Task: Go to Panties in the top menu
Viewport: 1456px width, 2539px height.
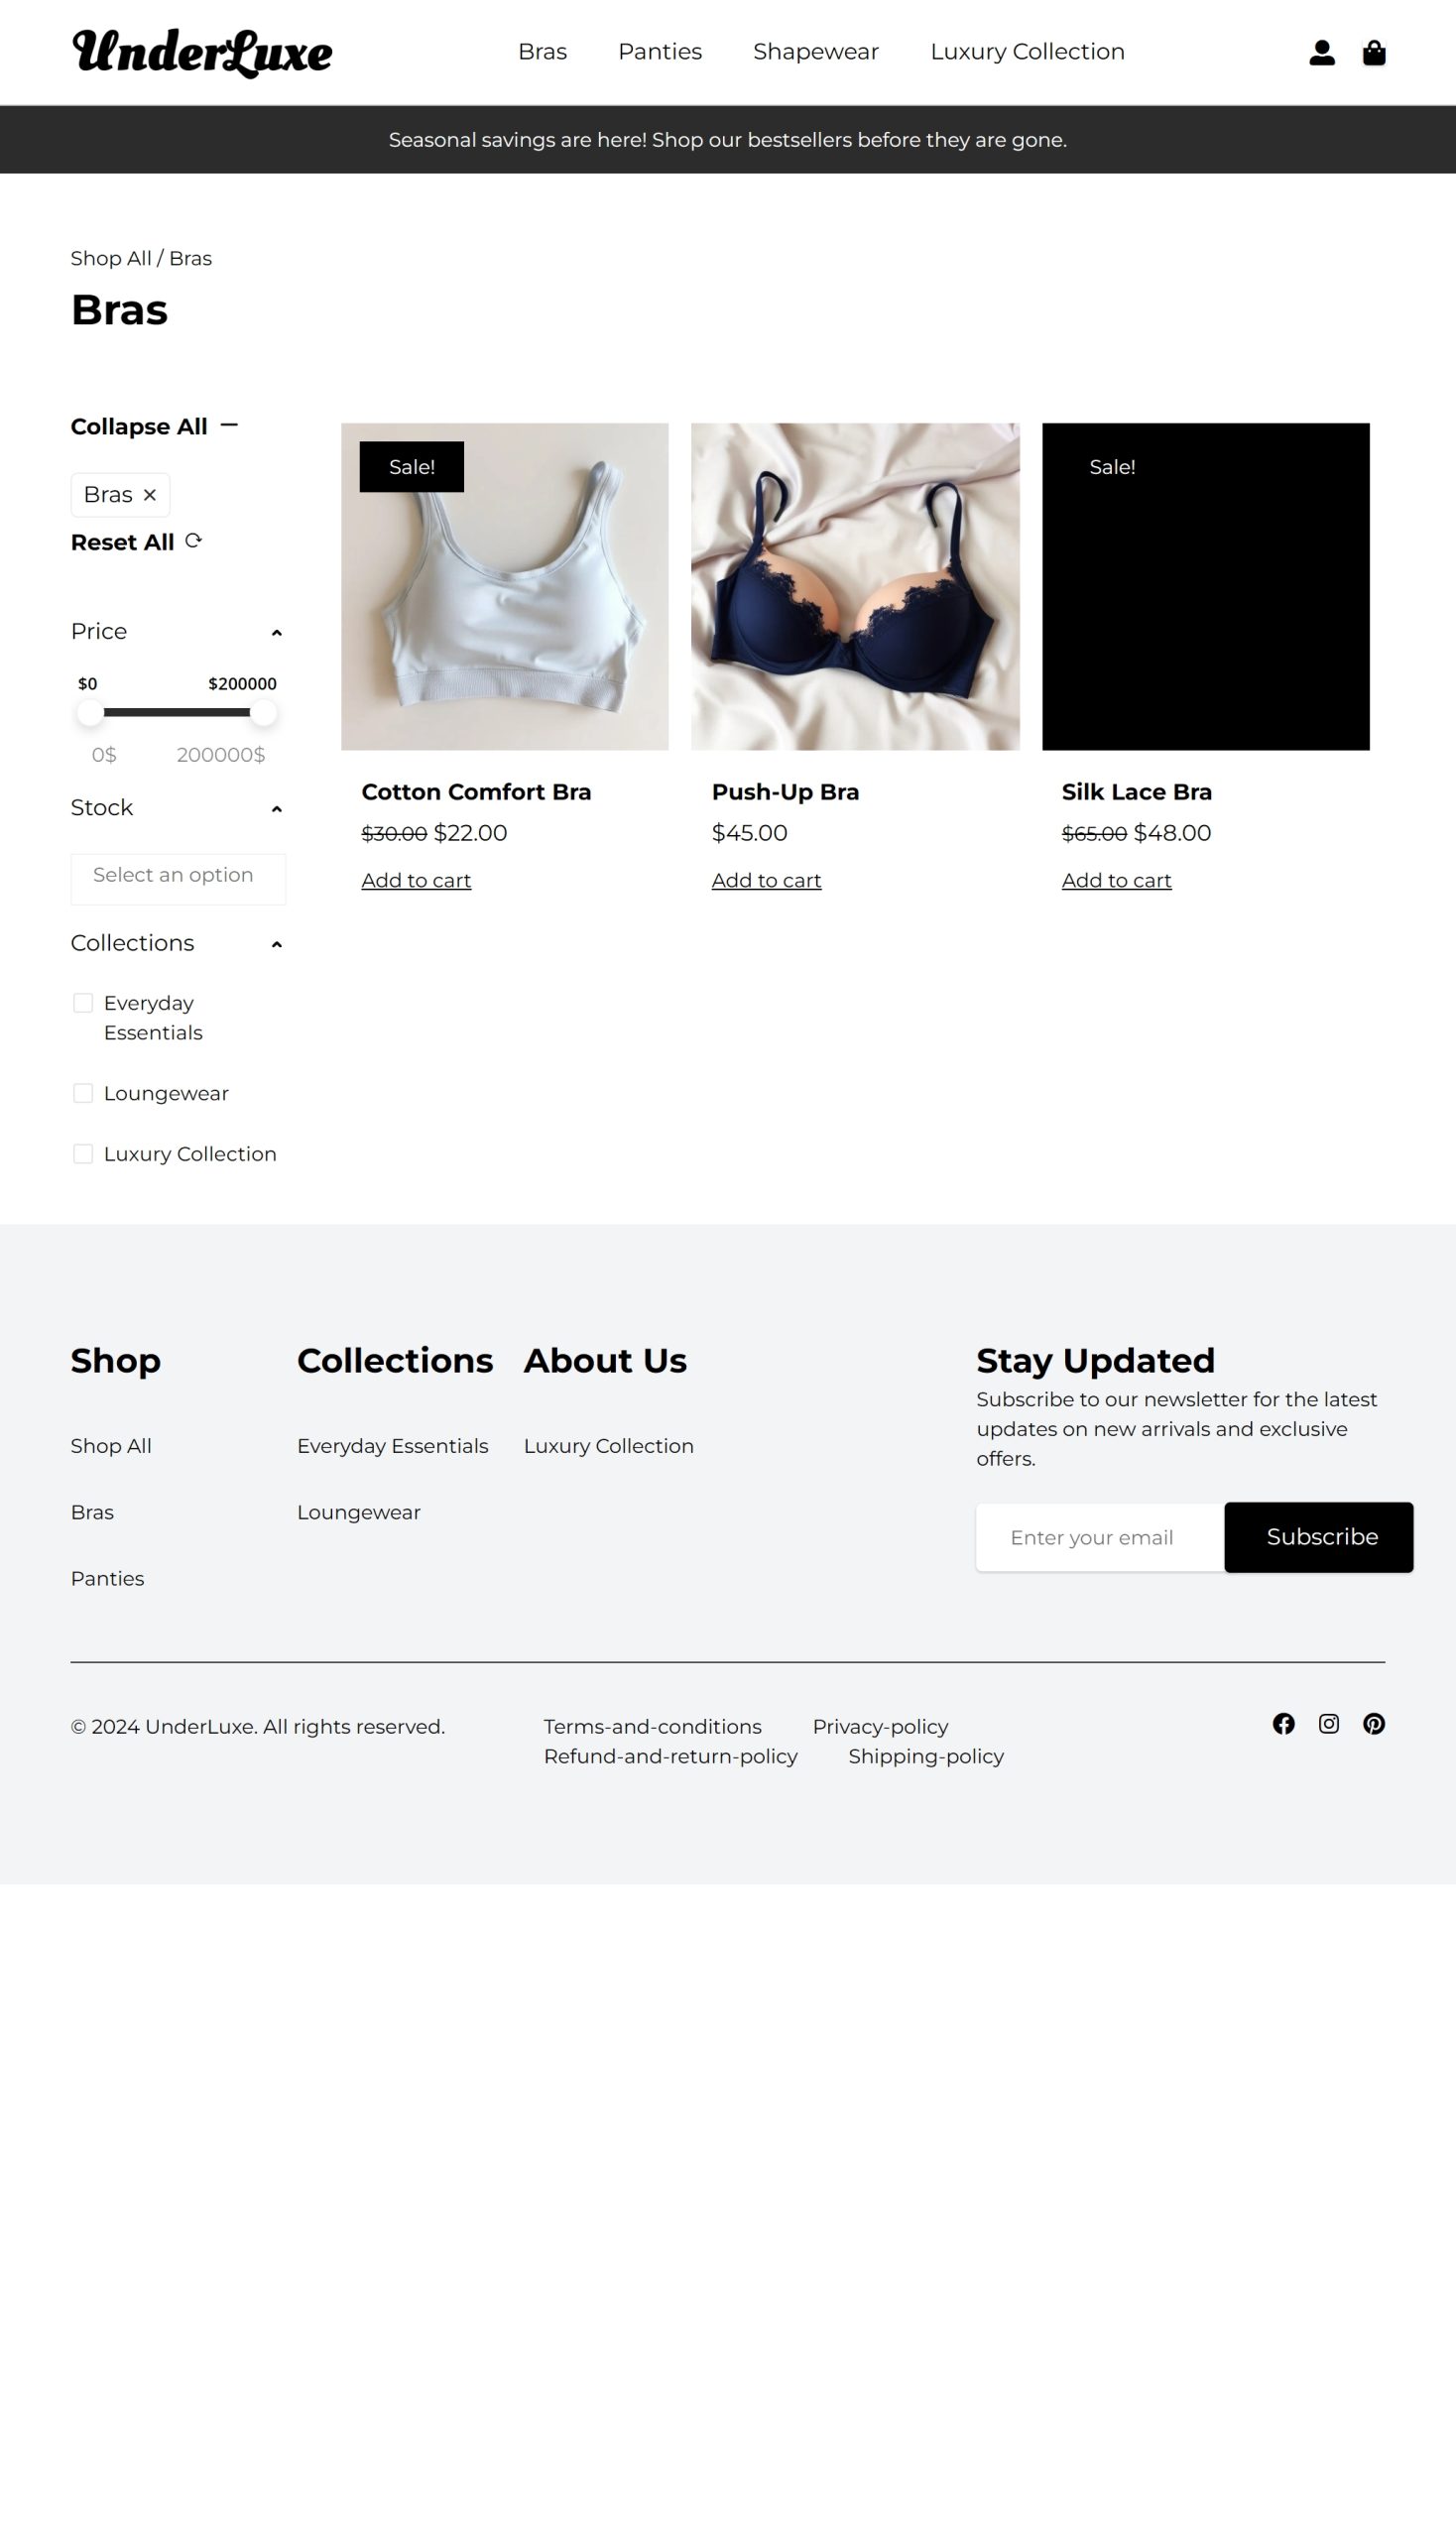Action: (x=660, y=52)
